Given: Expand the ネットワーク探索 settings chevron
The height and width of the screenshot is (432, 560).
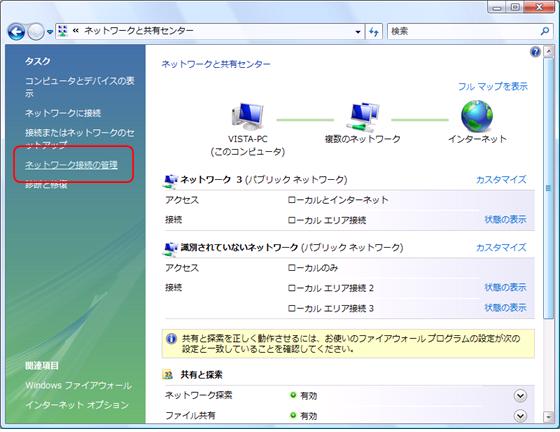Looking at the screenshot, I should 520,396.
